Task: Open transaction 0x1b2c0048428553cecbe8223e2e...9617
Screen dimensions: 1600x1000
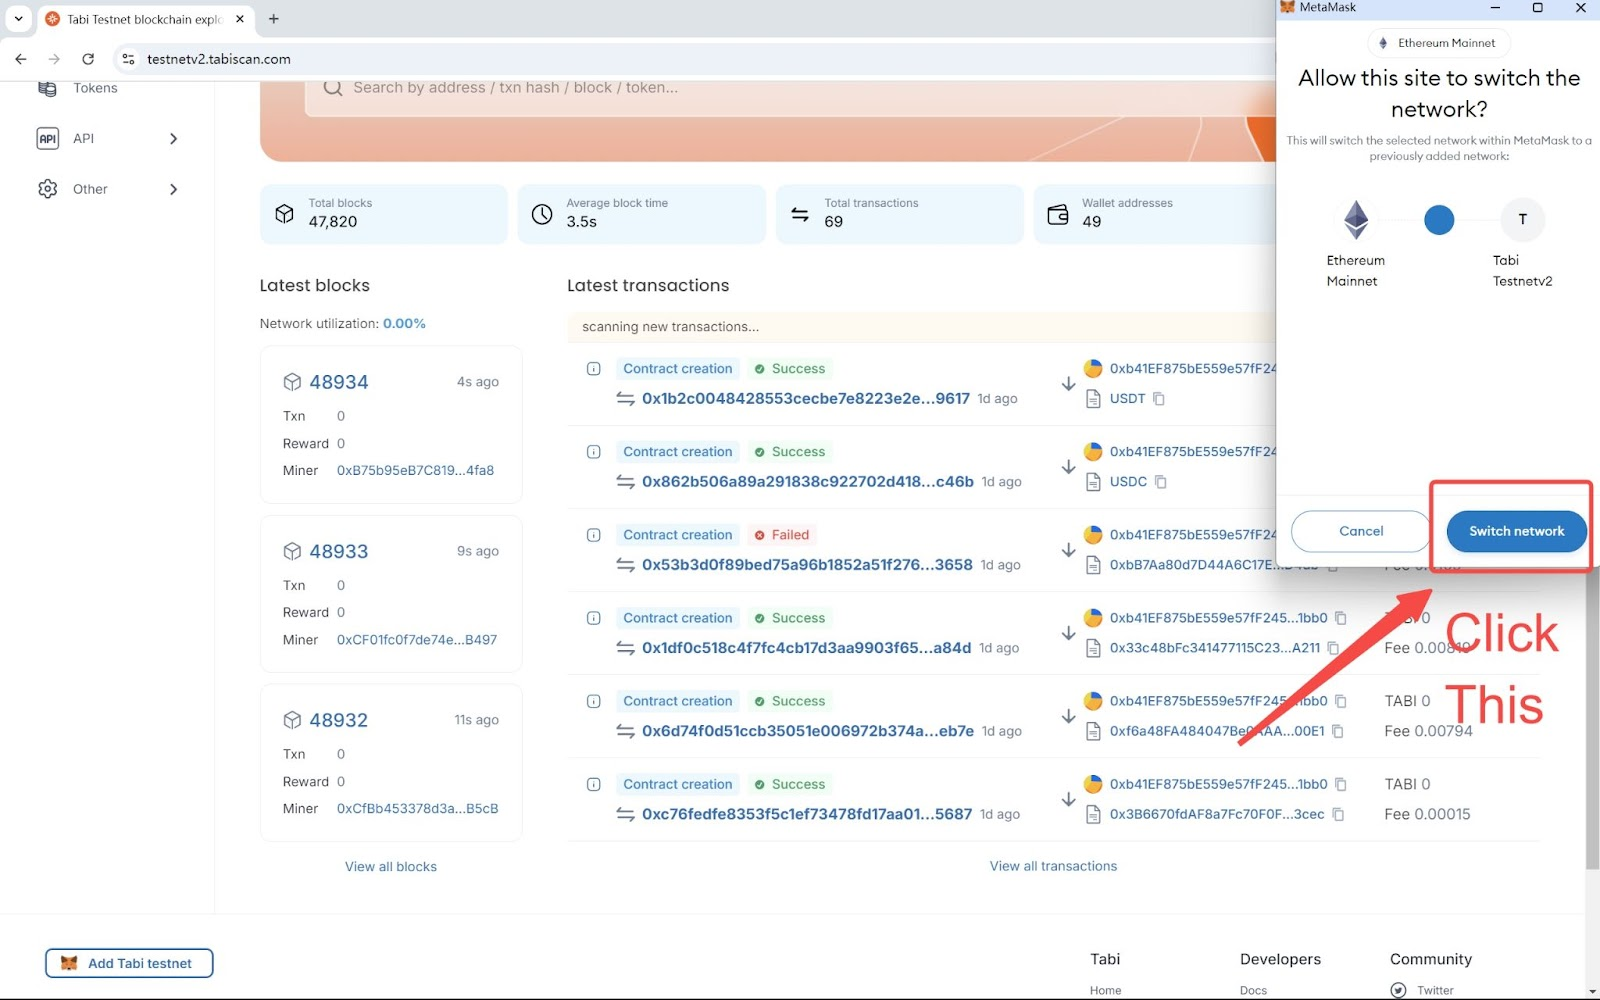Action: pyautogui.click(x=806, y=398)
